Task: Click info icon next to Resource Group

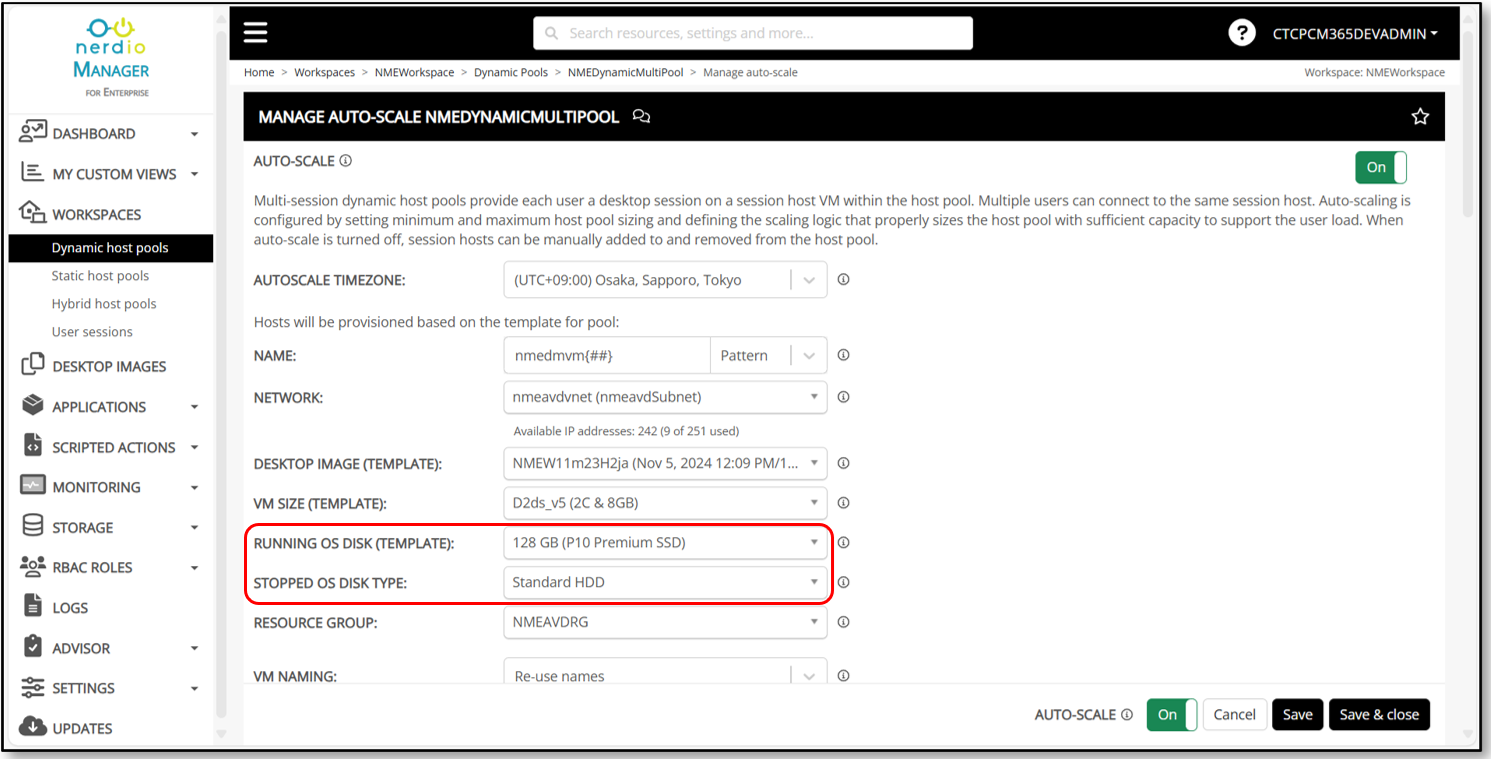Action: click(843, 622)
